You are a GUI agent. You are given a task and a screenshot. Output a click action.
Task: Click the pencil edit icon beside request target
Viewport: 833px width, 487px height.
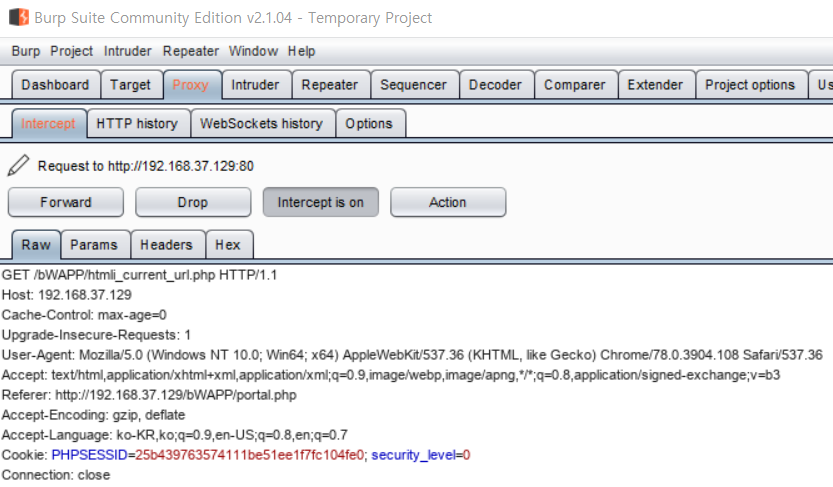click(x=18, y=165)
